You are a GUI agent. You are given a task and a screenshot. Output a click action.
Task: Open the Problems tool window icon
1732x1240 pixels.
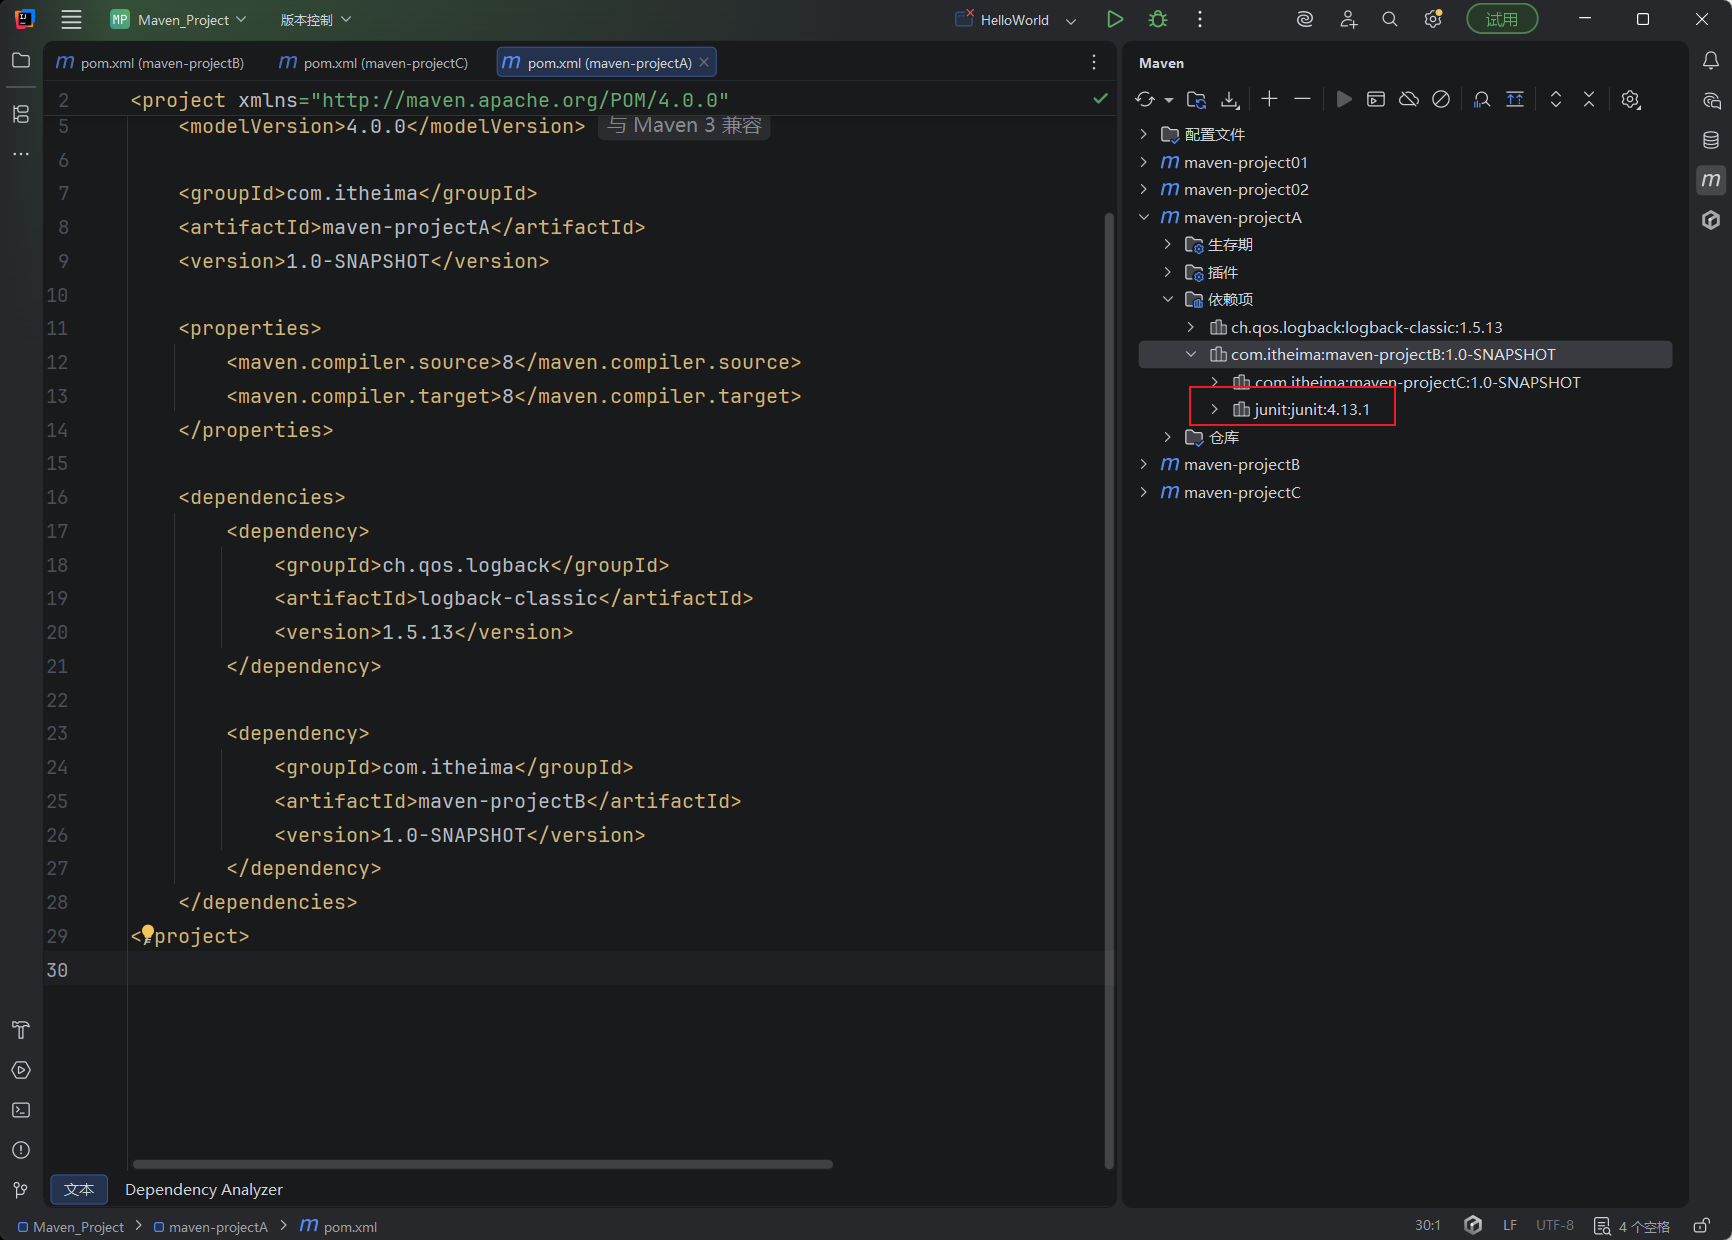coord(21,1150)
